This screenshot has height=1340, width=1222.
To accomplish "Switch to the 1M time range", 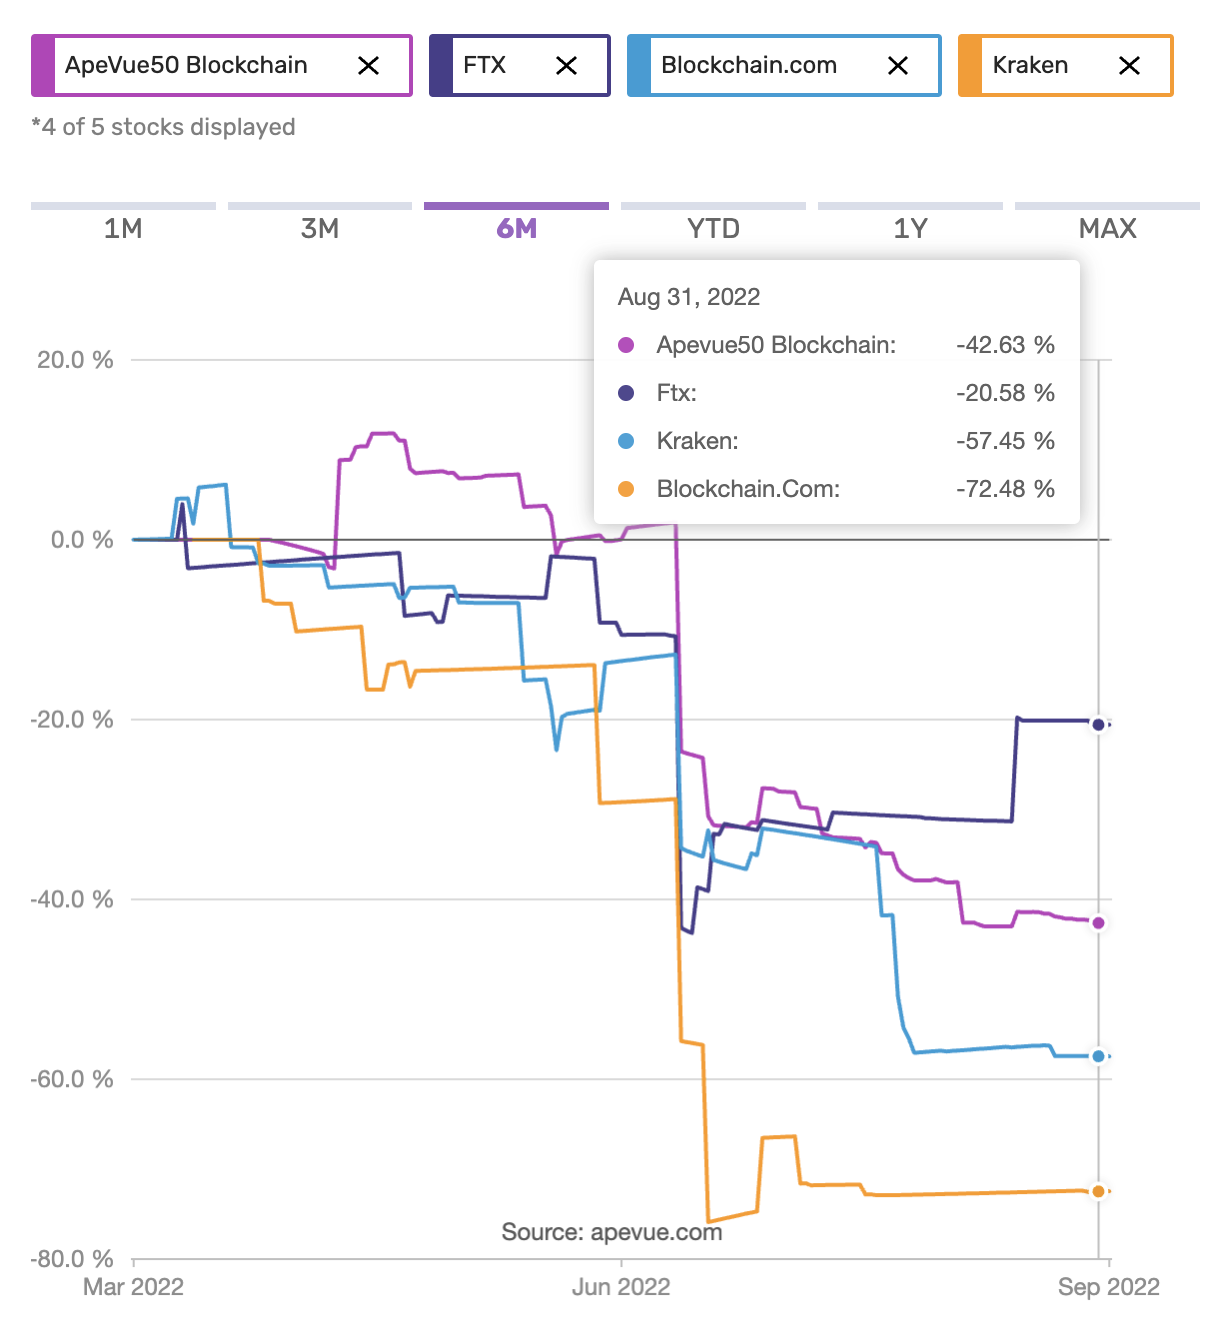I will point(123,228).
